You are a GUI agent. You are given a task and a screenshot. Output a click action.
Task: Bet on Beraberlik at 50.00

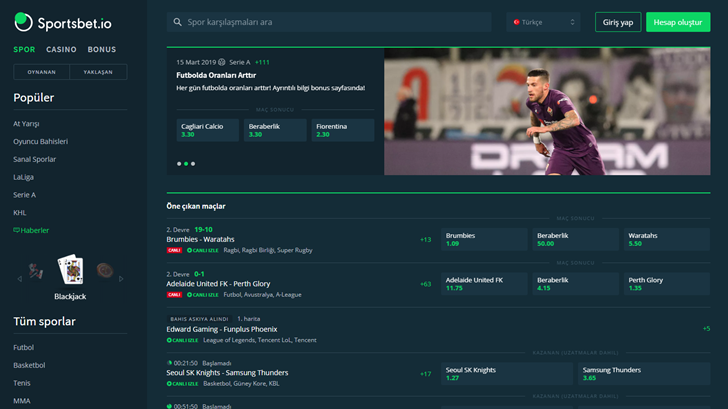575,239
